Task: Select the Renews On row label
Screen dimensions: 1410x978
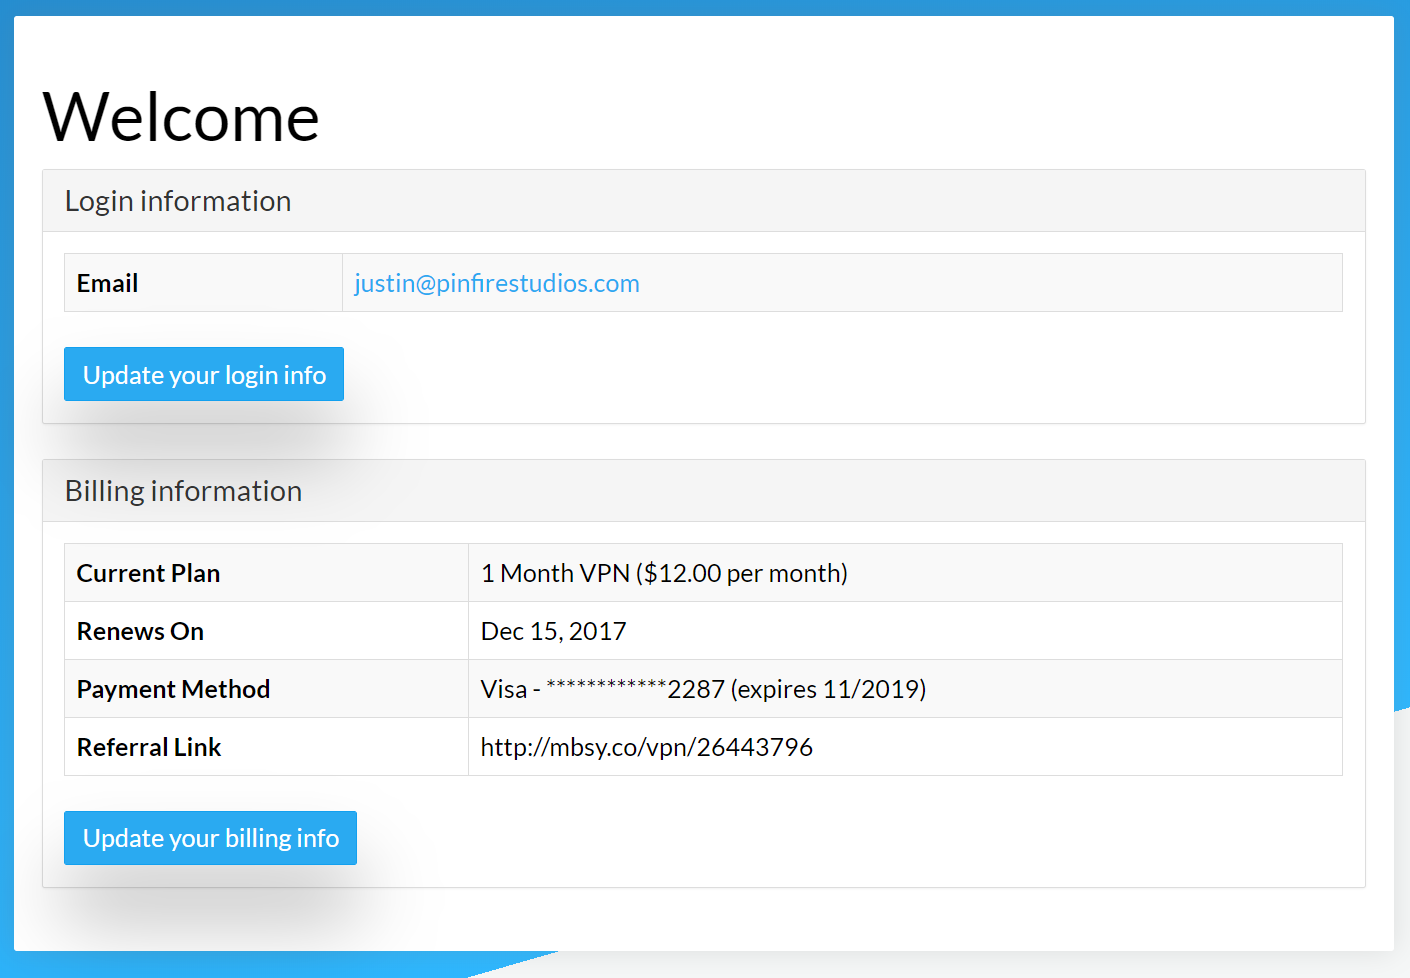Action: click(140, 632)
